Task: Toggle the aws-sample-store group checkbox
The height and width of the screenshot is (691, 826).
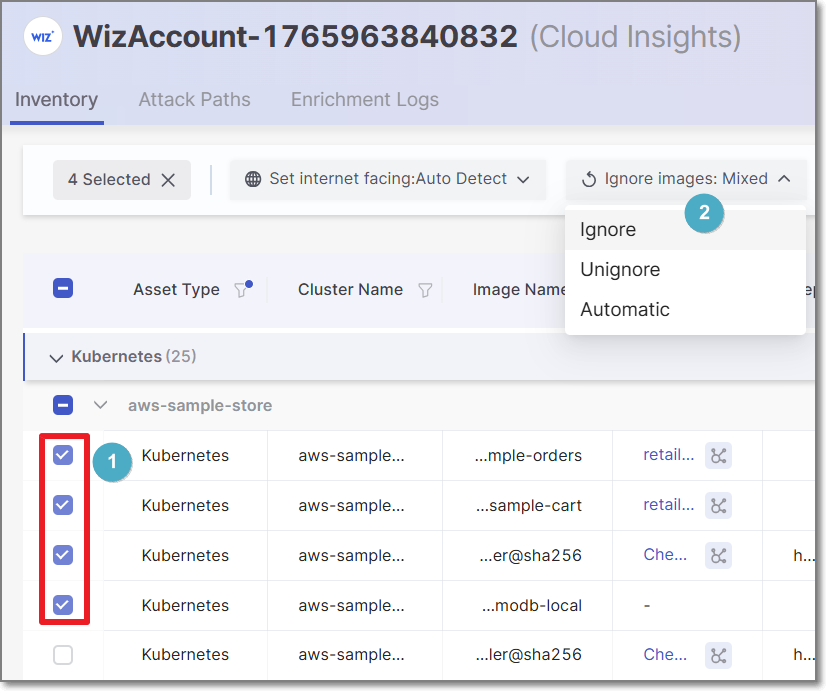Action: (63, 405)
